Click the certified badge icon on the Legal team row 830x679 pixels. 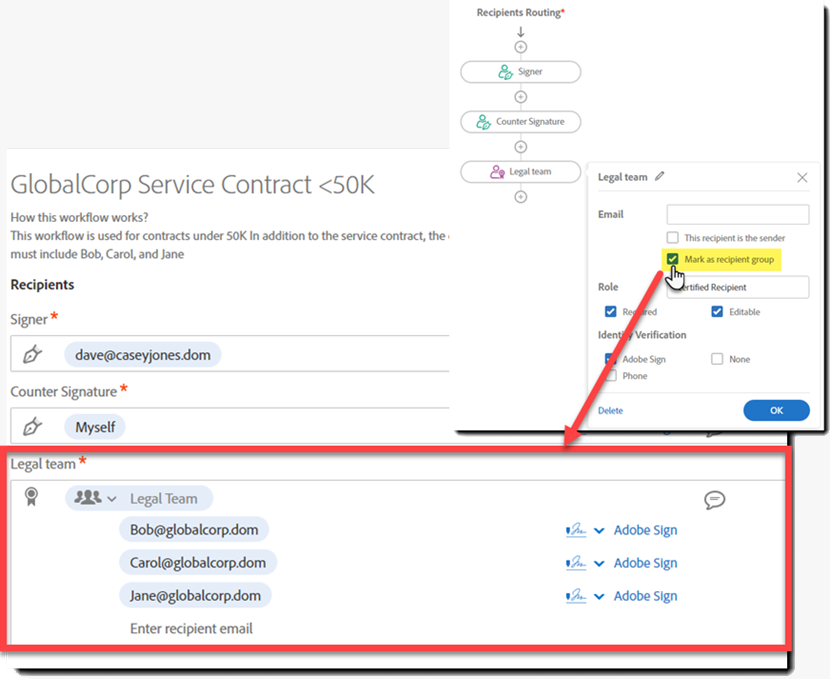(x=31, y=498)
